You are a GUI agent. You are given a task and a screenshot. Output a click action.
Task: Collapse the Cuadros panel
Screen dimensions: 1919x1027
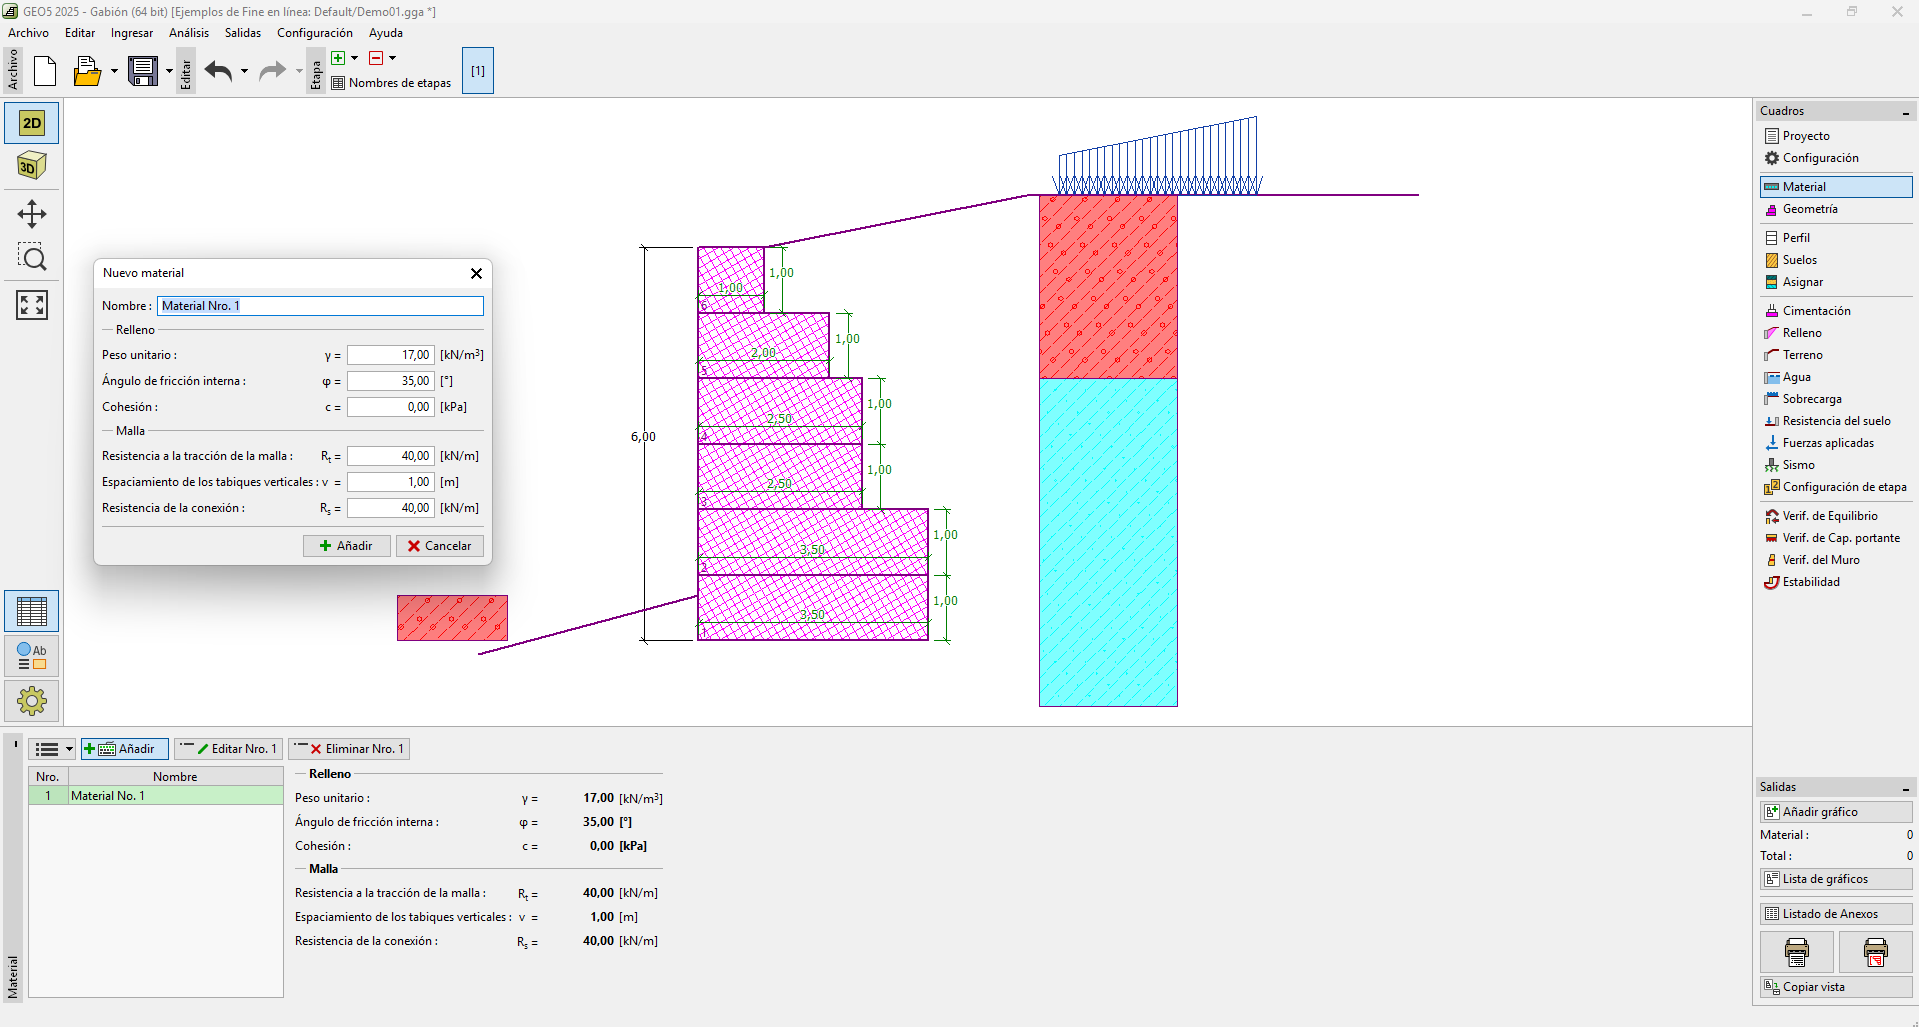[1905, 112]
